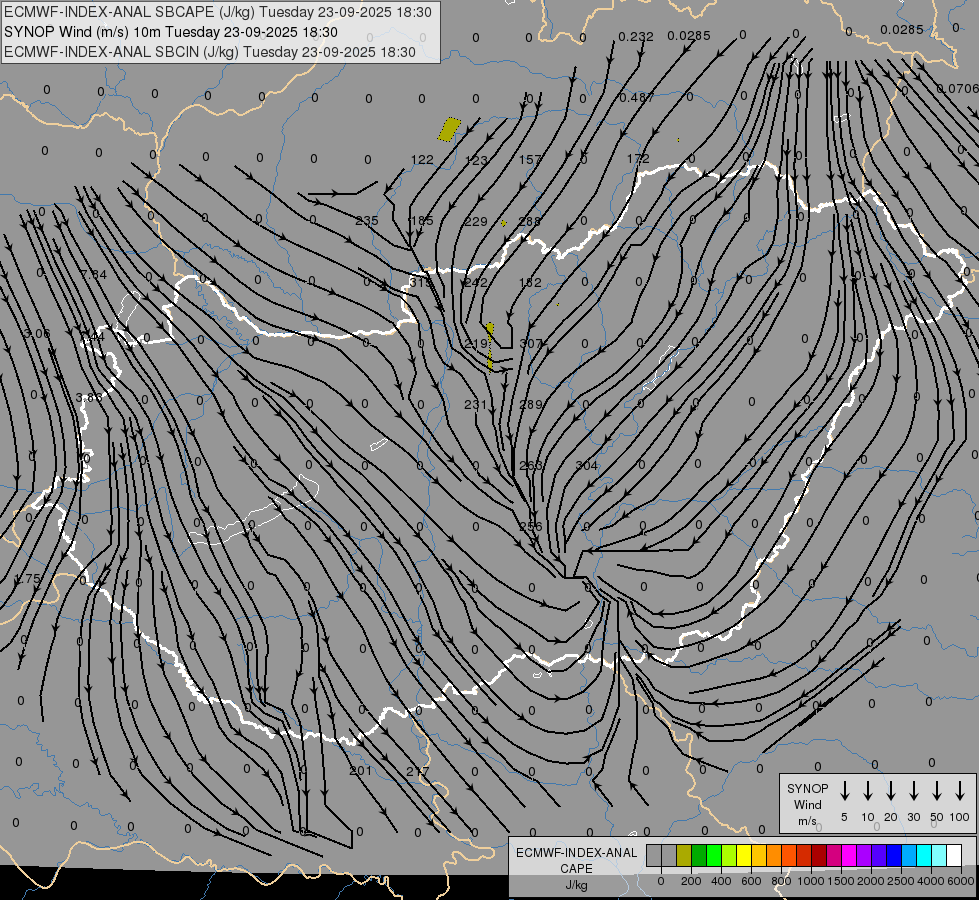Viewport: 979px width, 900px height.
Task: Pick the bright green 400 J/kg swatch
Action: pyautogui.click(x=714, y=855)
